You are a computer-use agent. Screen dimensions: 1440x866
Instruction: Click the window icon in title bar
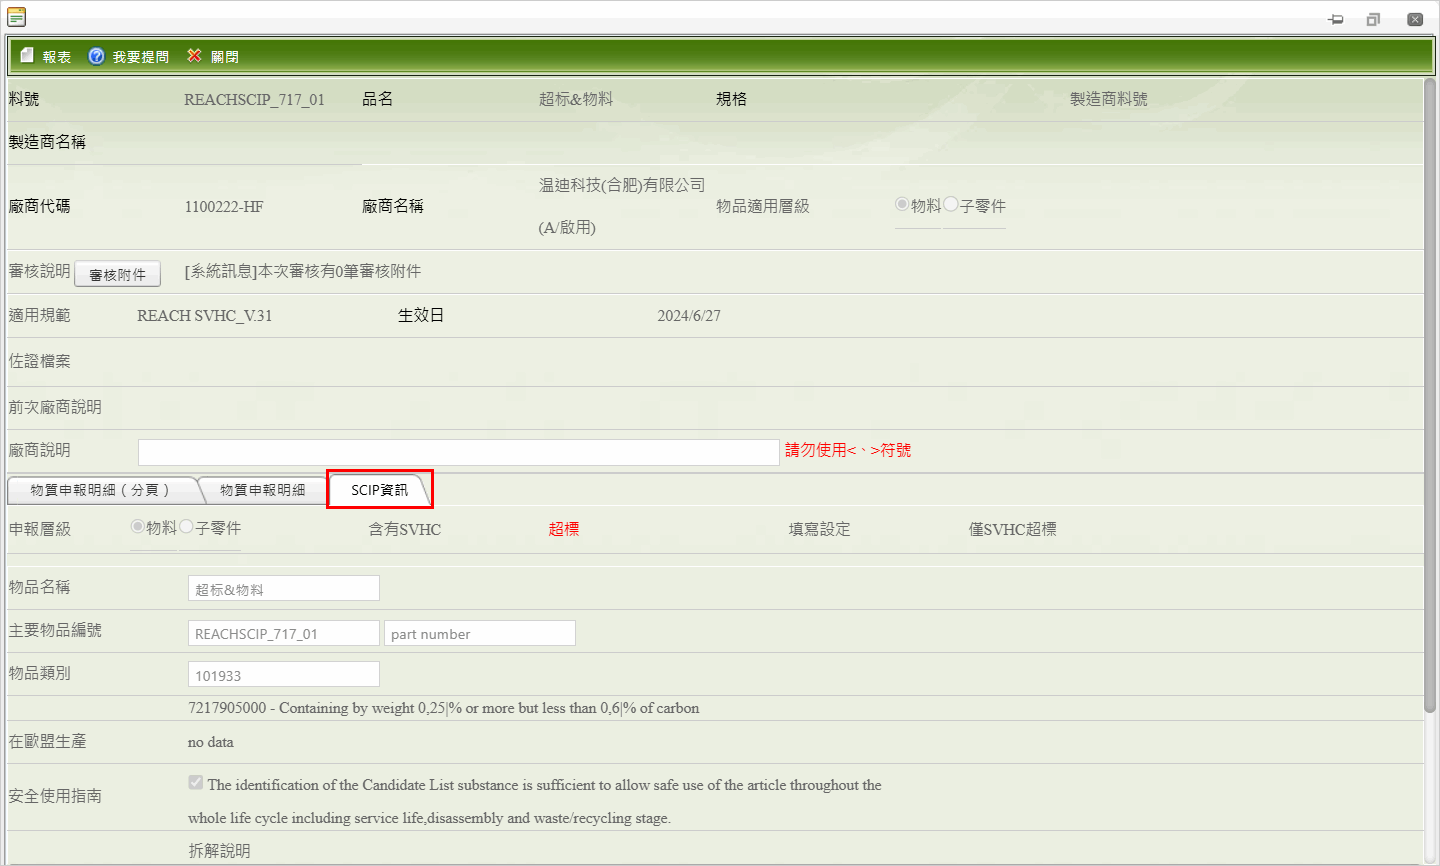pos(16,17)
